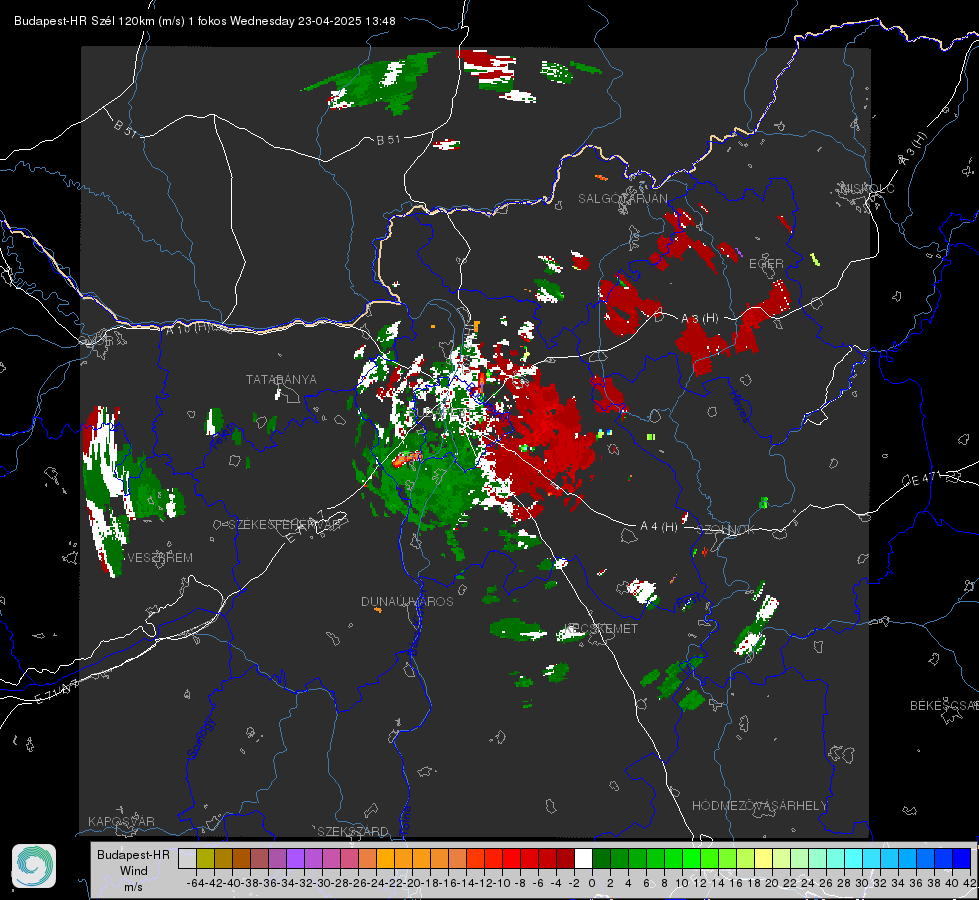
Task: Click the 'B 51' label below the red echo
Action: 388,140
